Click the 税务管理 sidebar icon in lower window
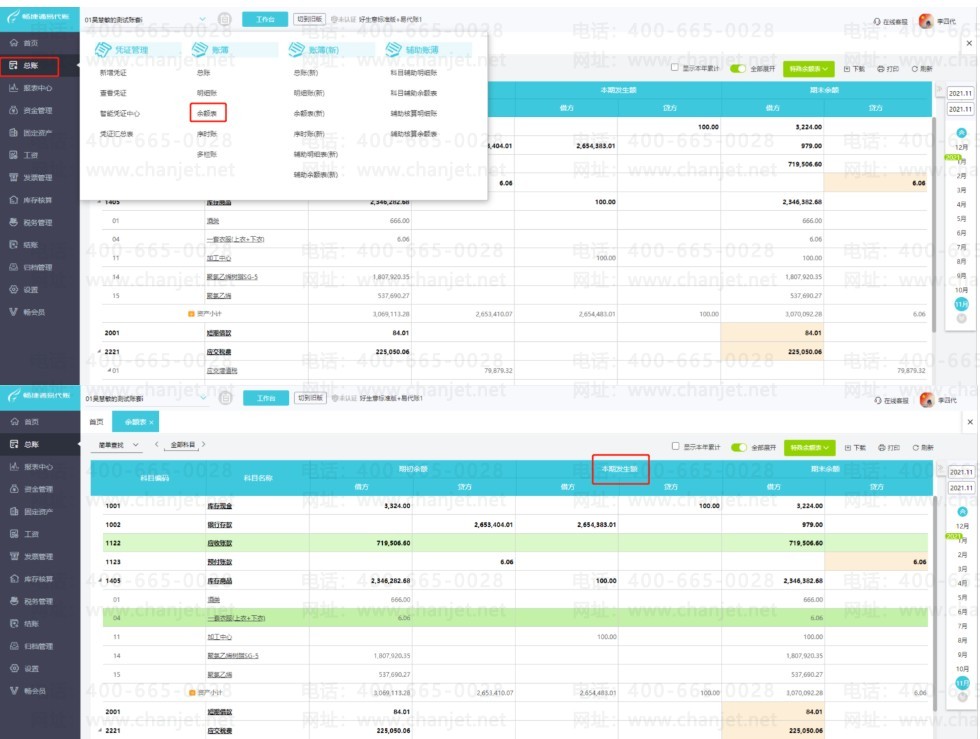This screenshot has width=980, height=739. [14, 601]
